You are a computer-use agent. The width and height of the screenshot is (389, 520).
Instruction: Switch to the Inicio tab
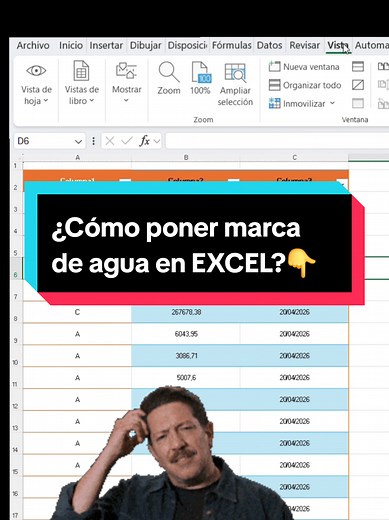(x=71, y=45)
